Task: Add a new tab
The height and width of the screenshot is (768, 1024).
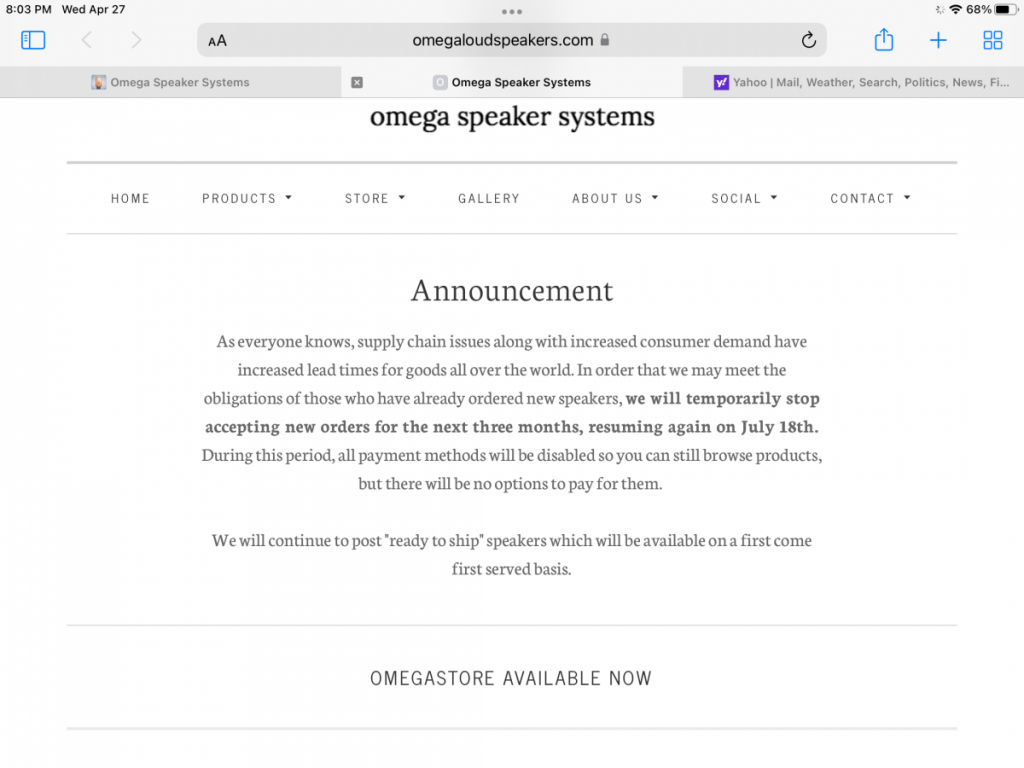Action: point(938,40)
